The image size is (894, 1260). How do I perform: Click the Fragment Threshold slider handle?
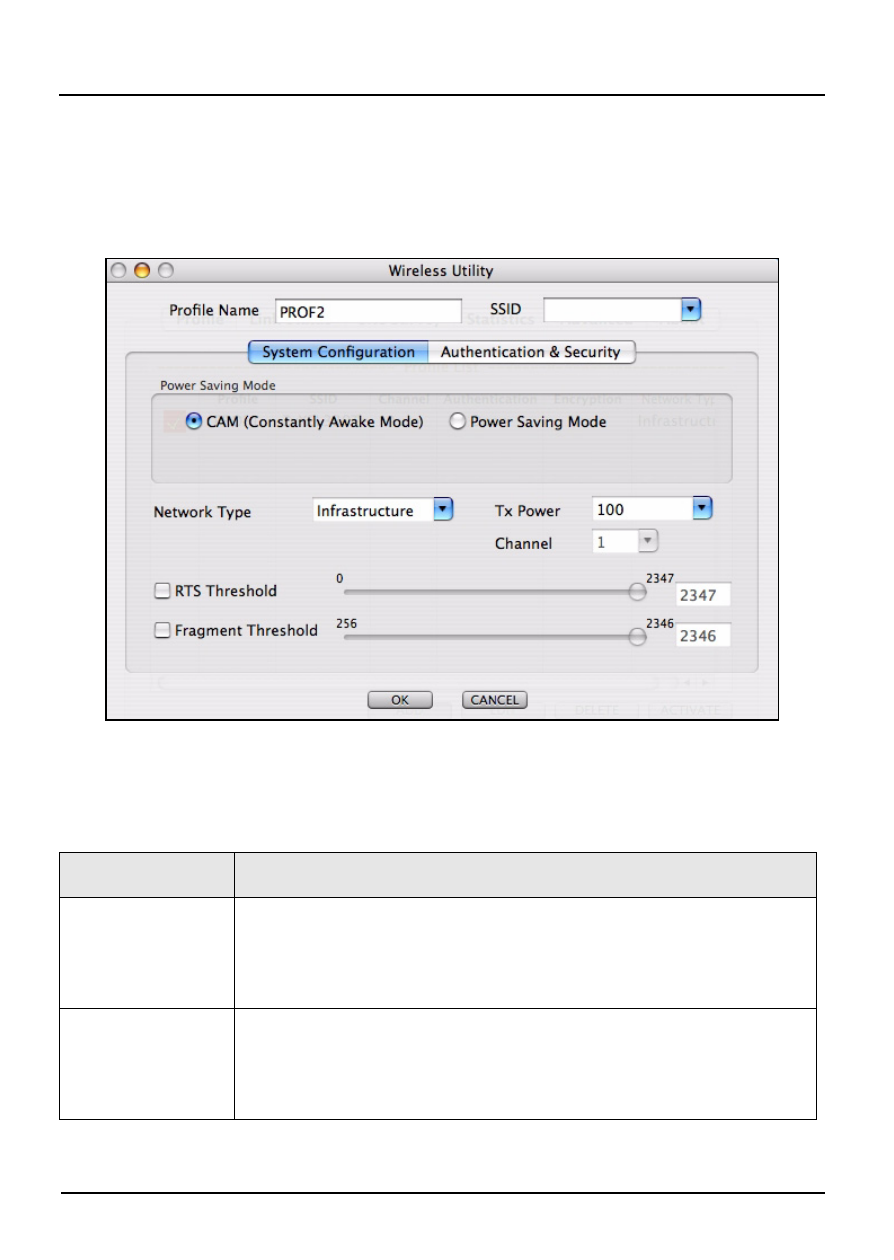pyautogui.click(x=636, y=637)
